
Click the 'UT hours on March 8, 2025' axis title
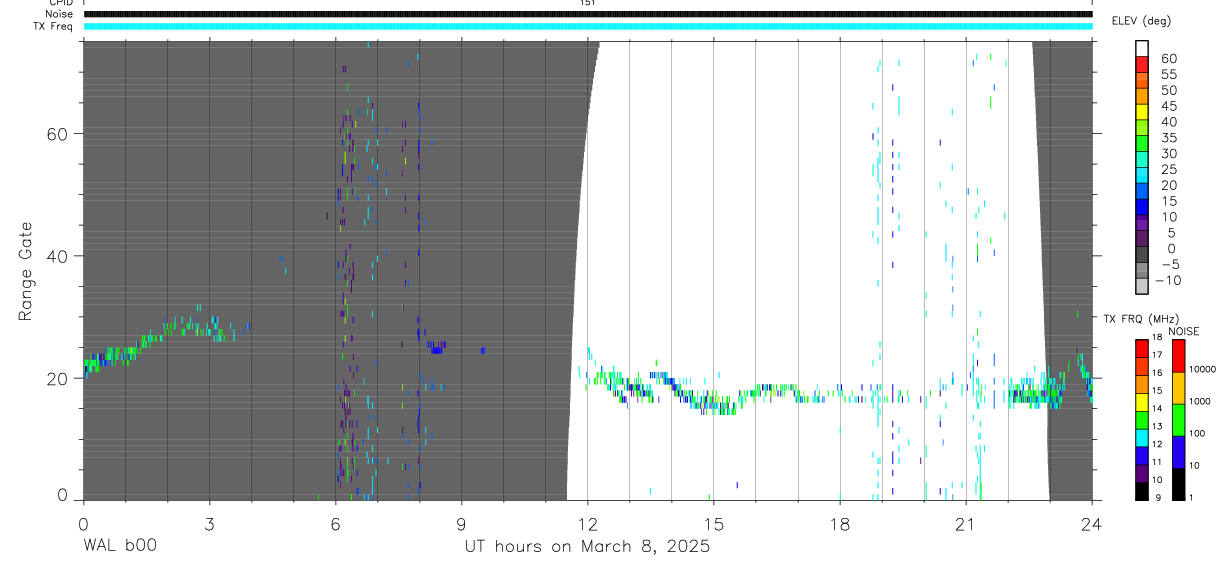click(x=587, y=547)
